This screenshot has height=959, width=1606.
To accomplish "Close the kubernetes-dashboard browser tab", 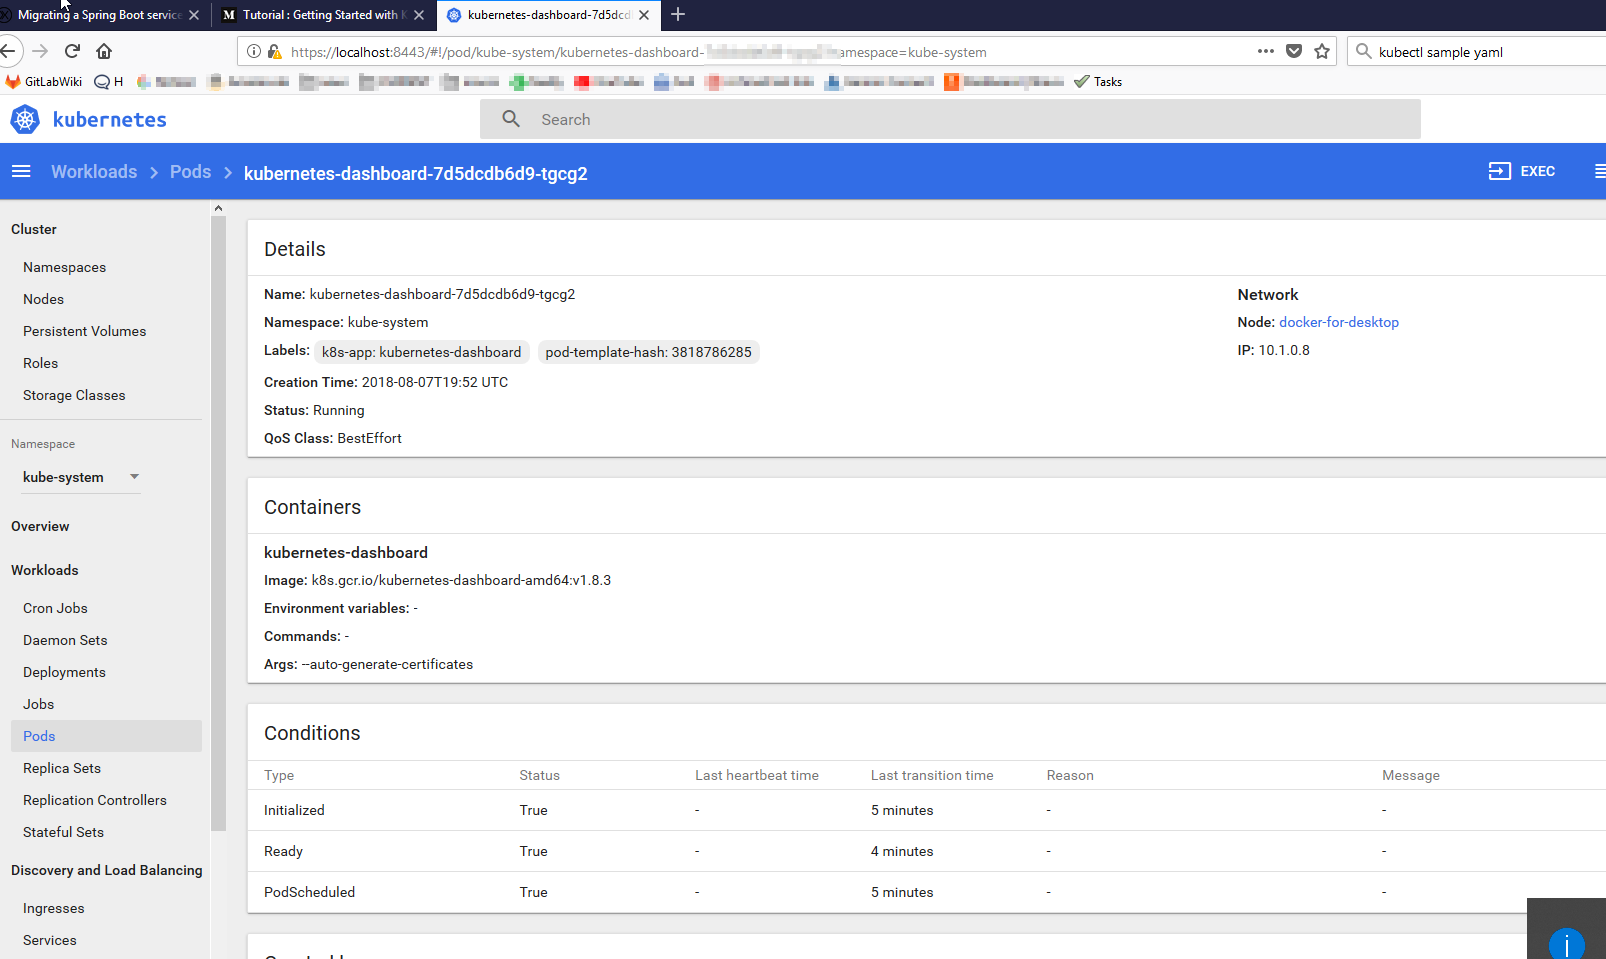I will coord(644,15).
